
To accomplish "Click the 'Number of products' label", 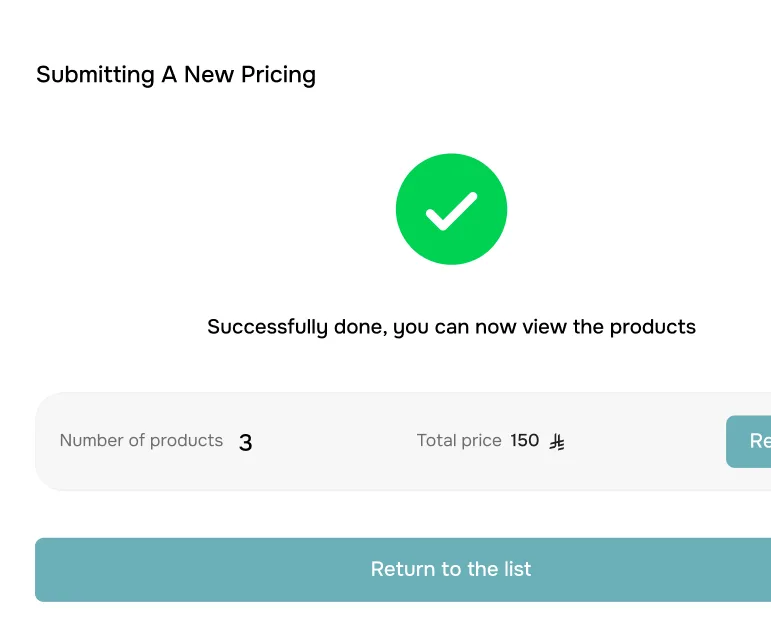I will click(x=141, y=441).
